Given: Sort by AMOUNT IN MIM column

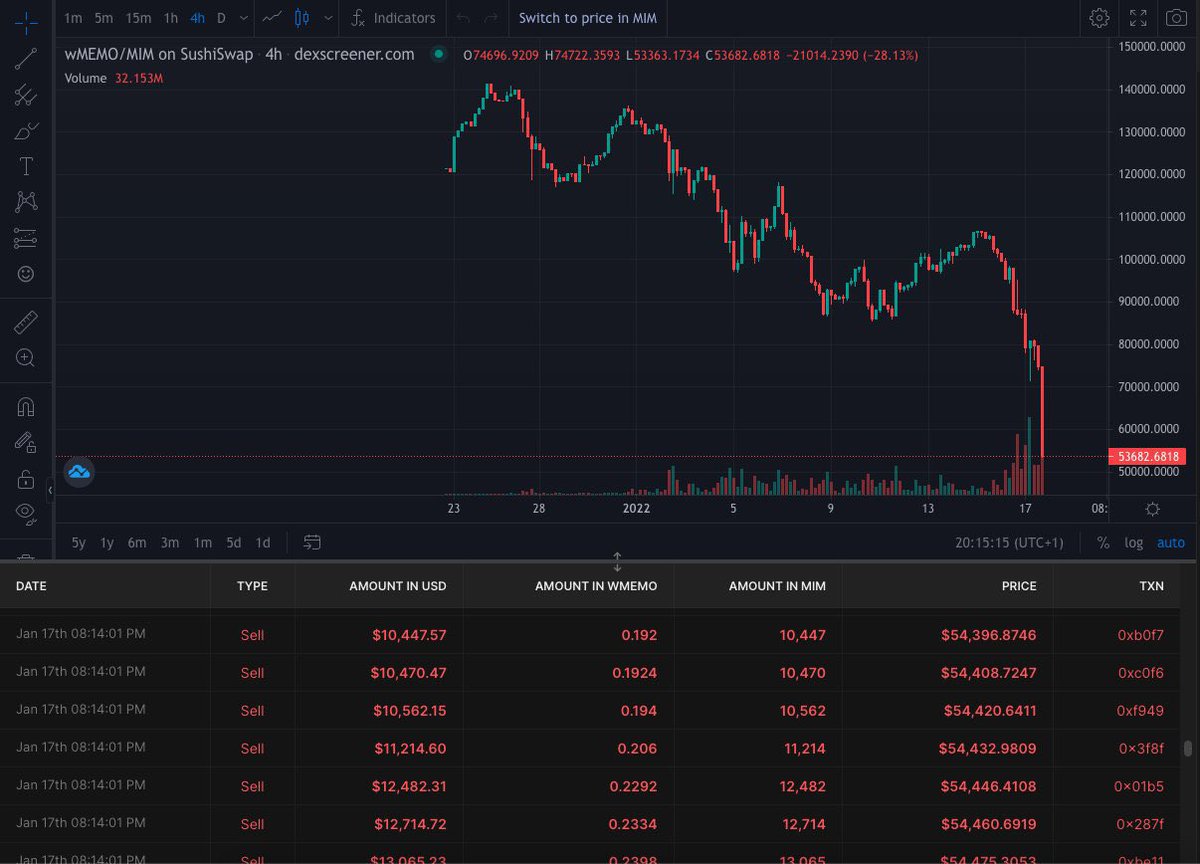Looking at the screenshot, I should point(777,586).
